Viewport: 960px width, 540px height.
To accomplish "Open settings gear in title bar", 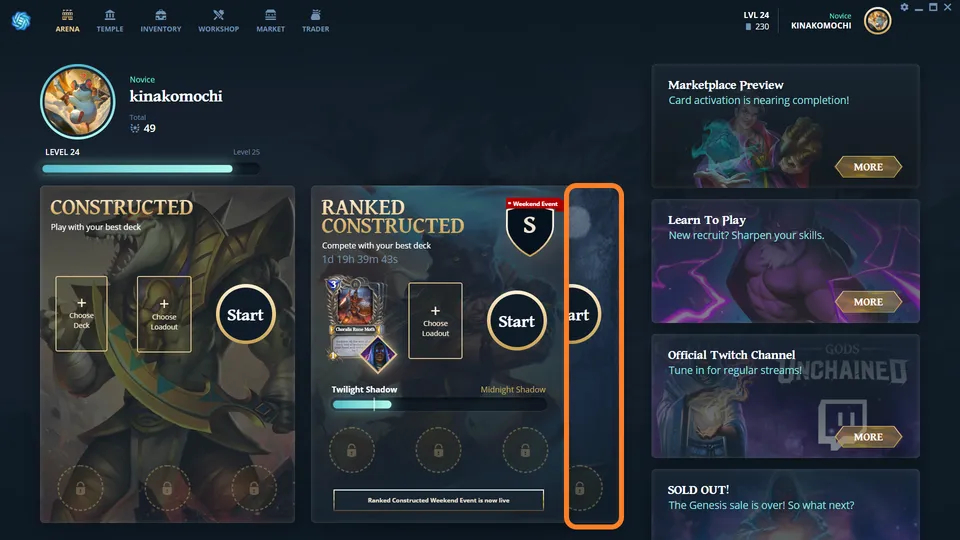I will click(904, 7).
